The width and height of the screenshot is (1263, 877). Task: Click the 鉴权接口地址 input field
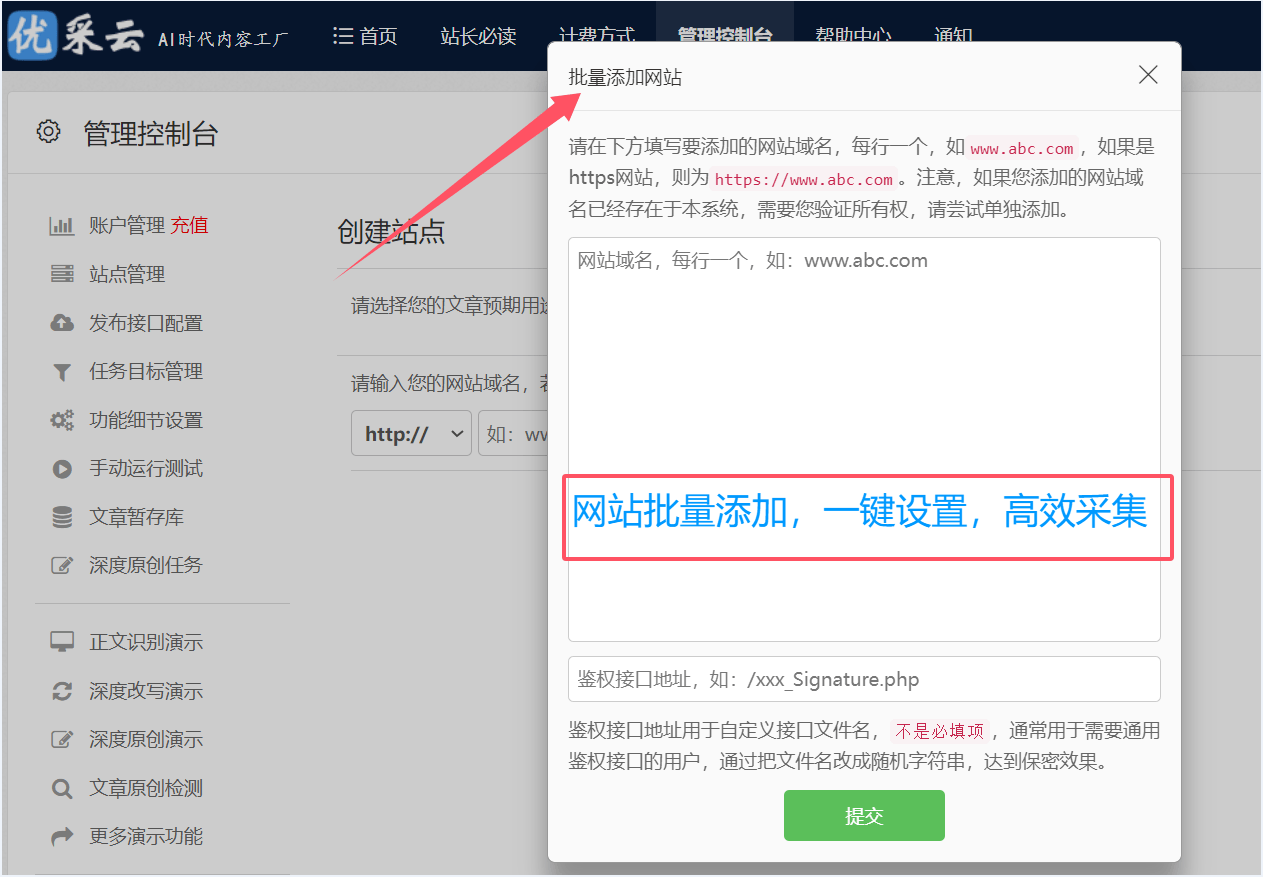click(x=863, y=679)
